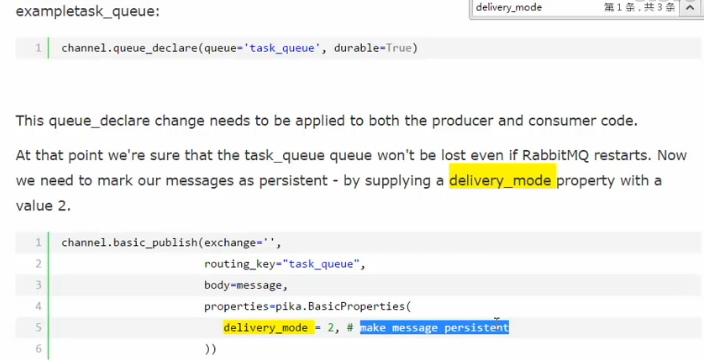Click the 'exampletask_queue:' heading text
704x361 pixels.
click(88, 11)
